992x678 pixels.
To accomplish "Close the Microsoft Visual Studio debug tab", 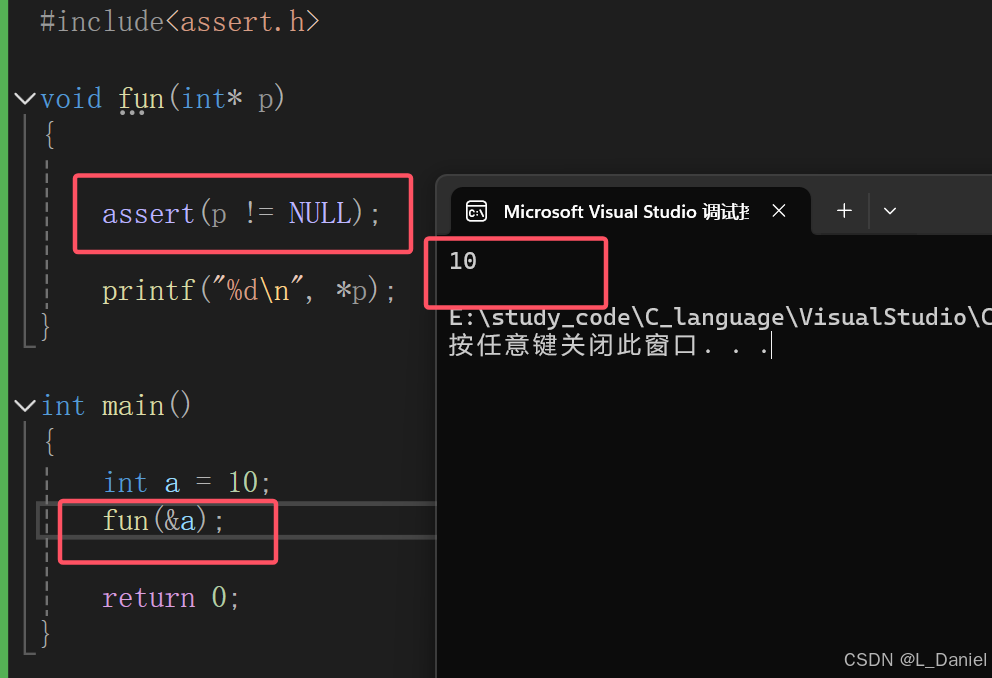I will (779, 211).
